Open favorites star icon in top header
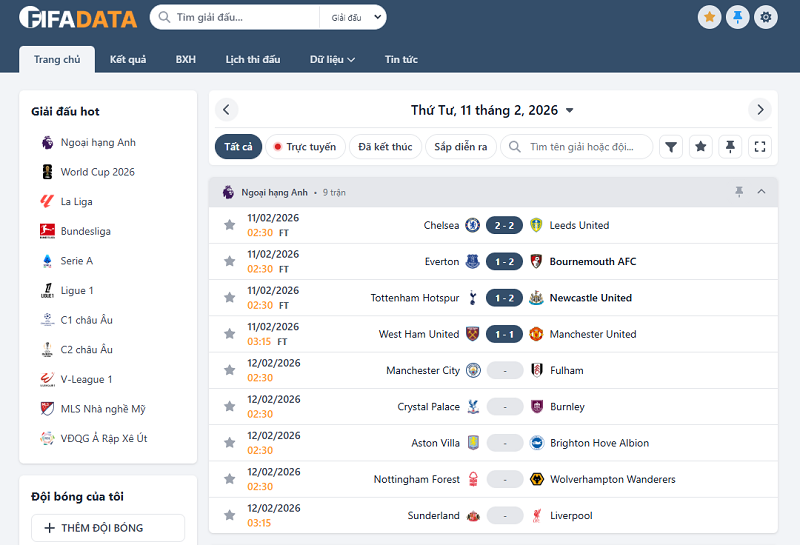This screenshot has width=800, height=545. point(710,17)
